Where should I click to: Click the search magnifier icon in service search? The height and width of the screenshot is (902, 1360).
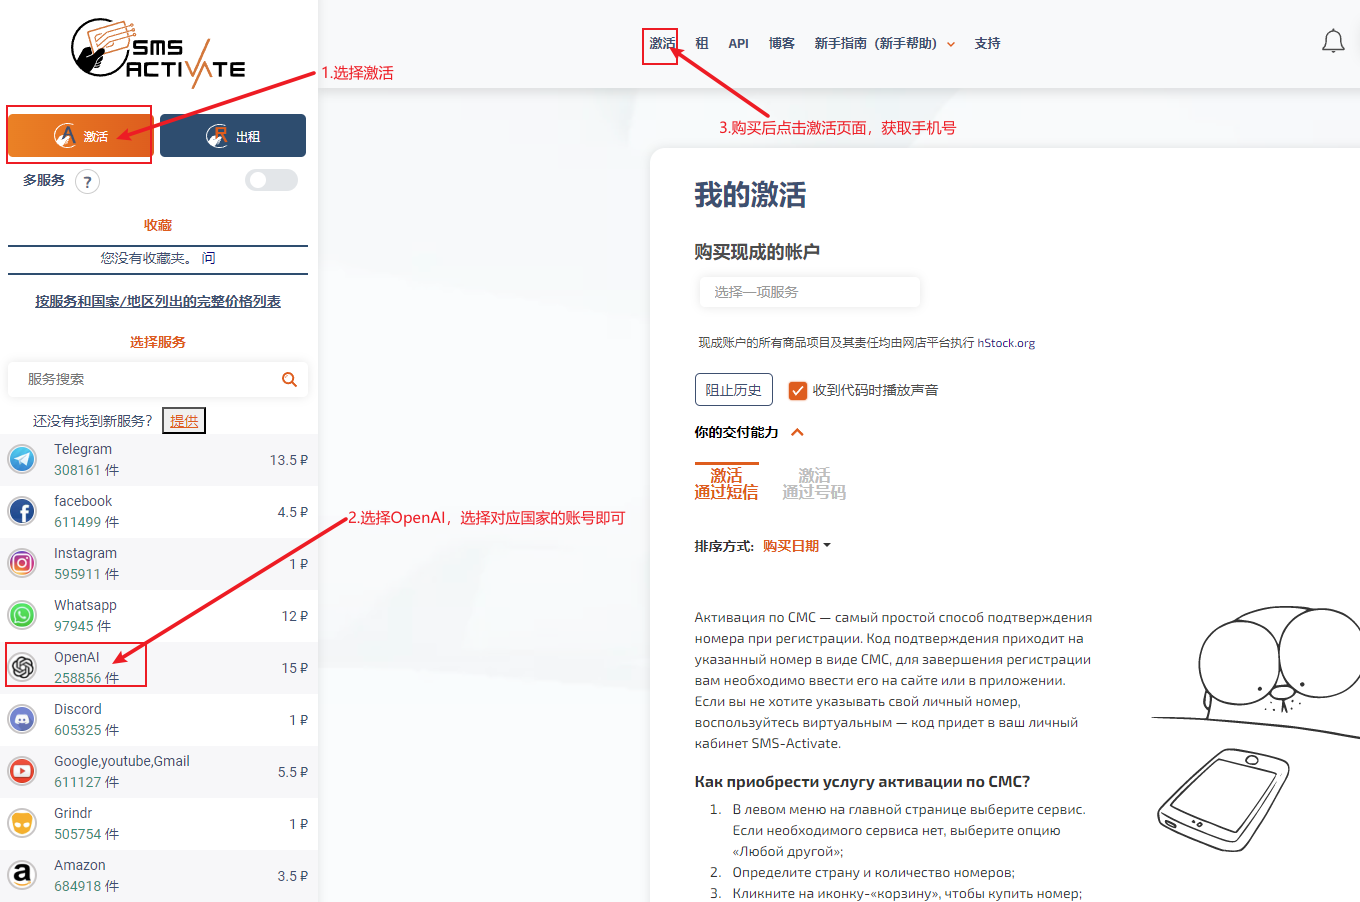pos(289,379)
